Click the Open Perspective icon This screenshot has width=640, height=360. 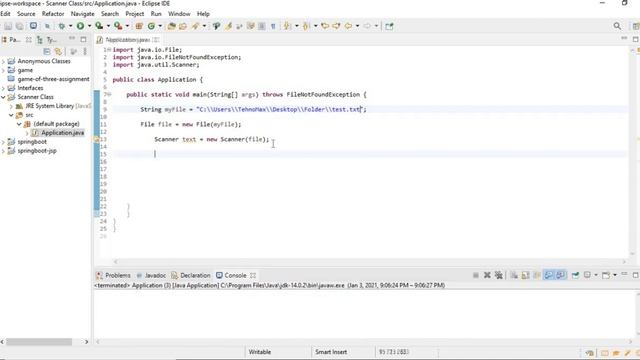pos(636,26)
